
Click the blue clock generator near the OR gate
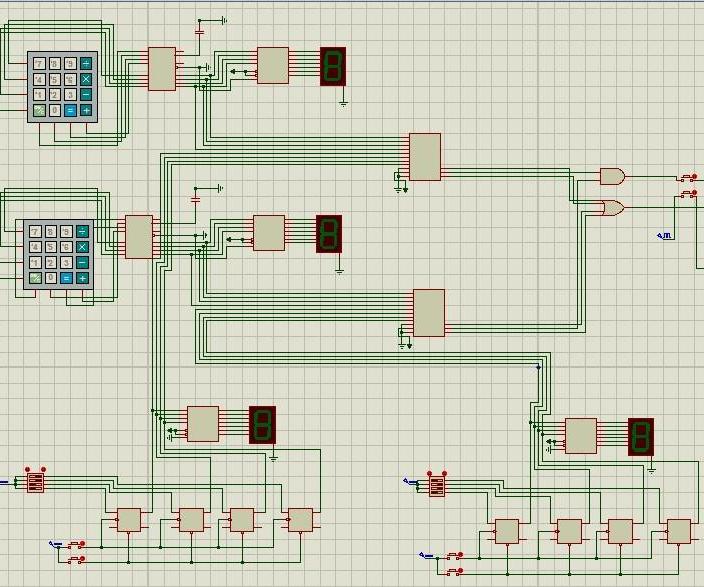pos(664,236)
